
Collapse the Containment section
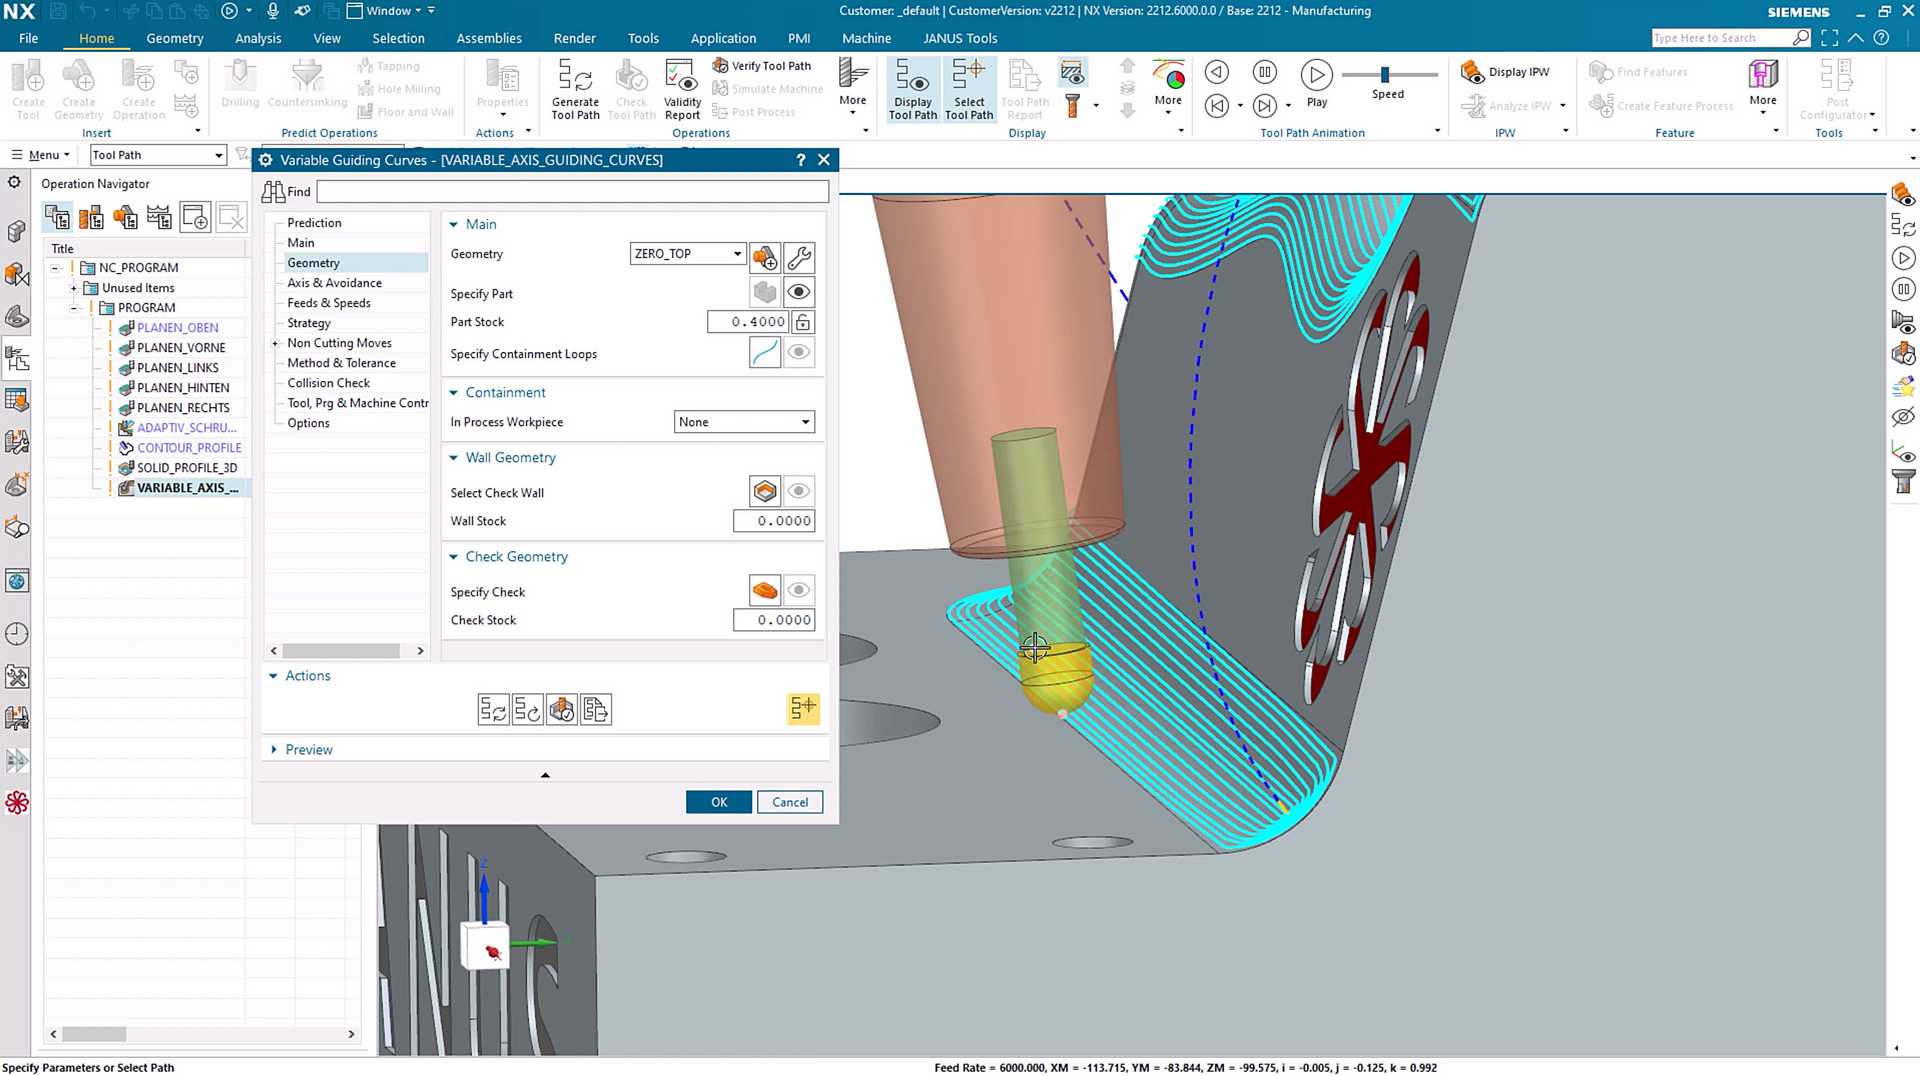coord(454,393)
